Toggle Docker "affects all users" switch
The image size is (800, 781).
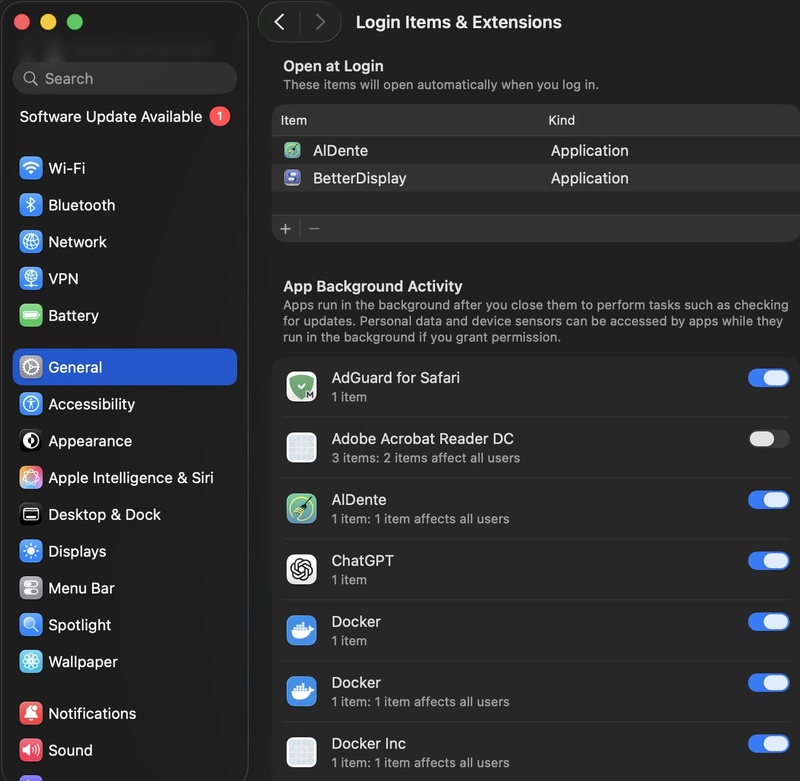click(768, 683)
